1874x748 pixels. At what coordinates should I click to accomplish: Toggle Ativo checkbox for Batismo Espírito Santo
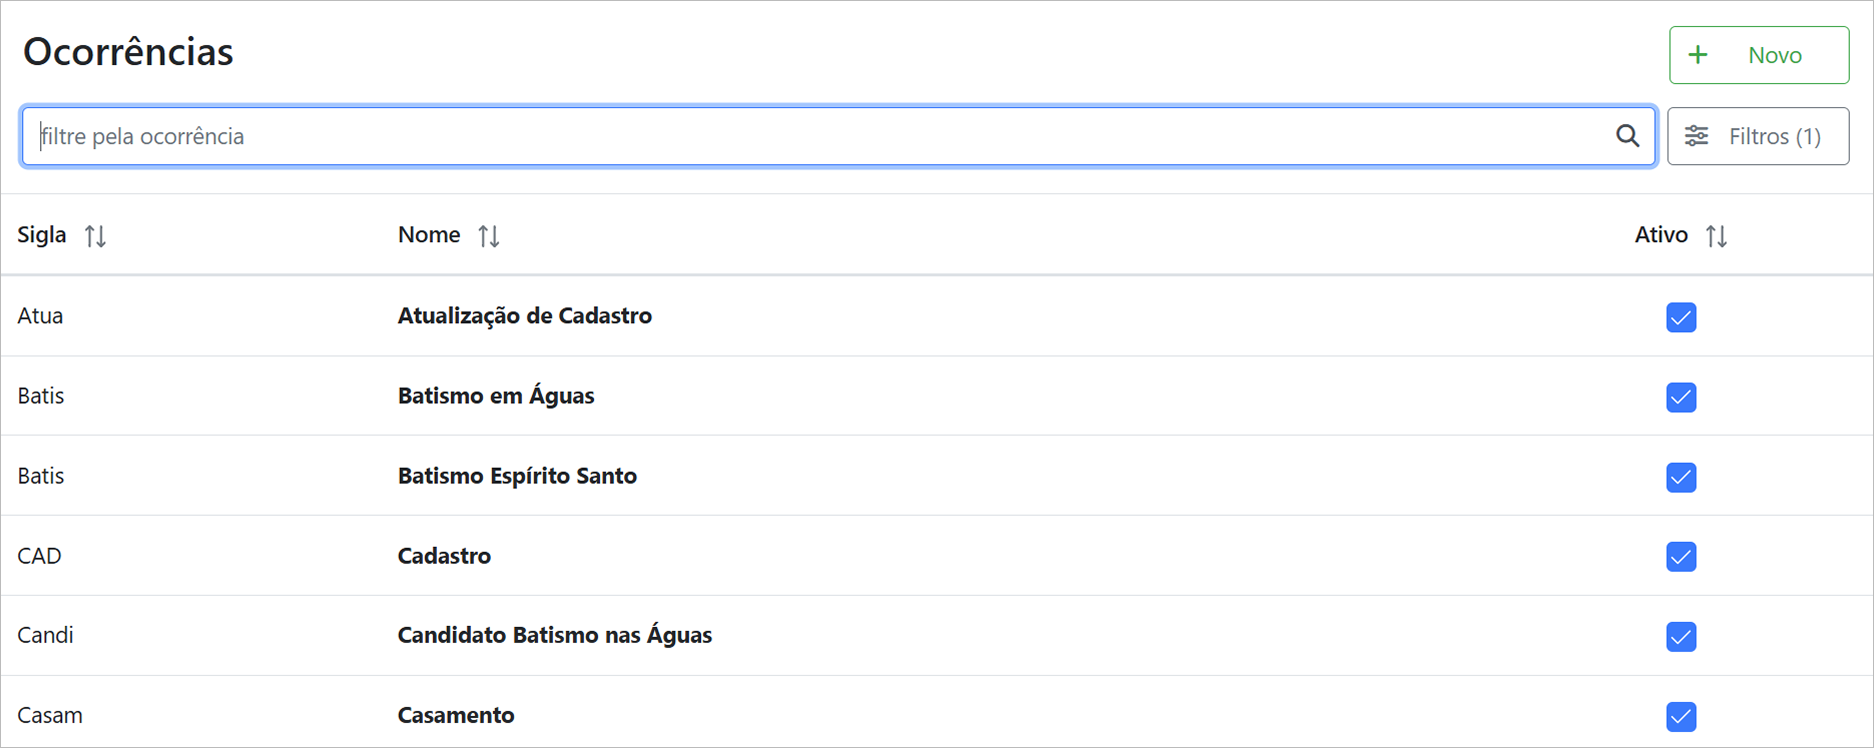click(x=1681, y=477)
